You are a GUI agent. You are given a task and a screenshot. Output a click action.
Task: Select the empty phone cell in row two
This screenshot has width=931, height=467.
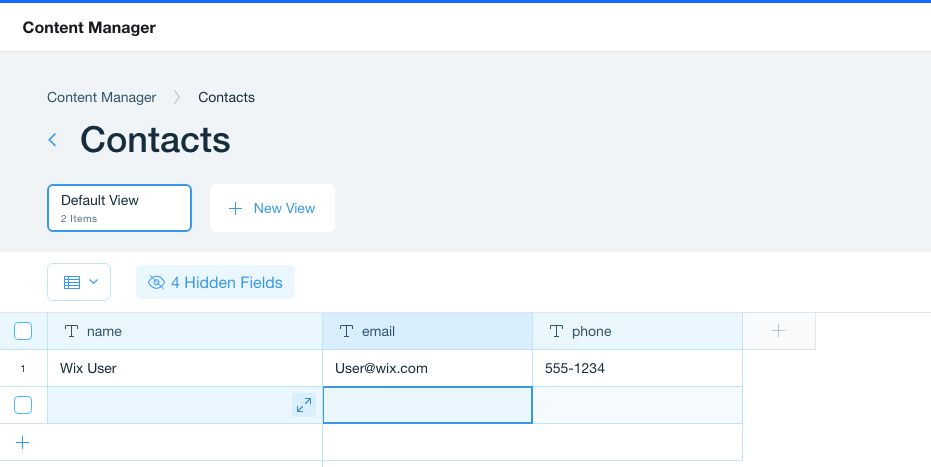638,405
